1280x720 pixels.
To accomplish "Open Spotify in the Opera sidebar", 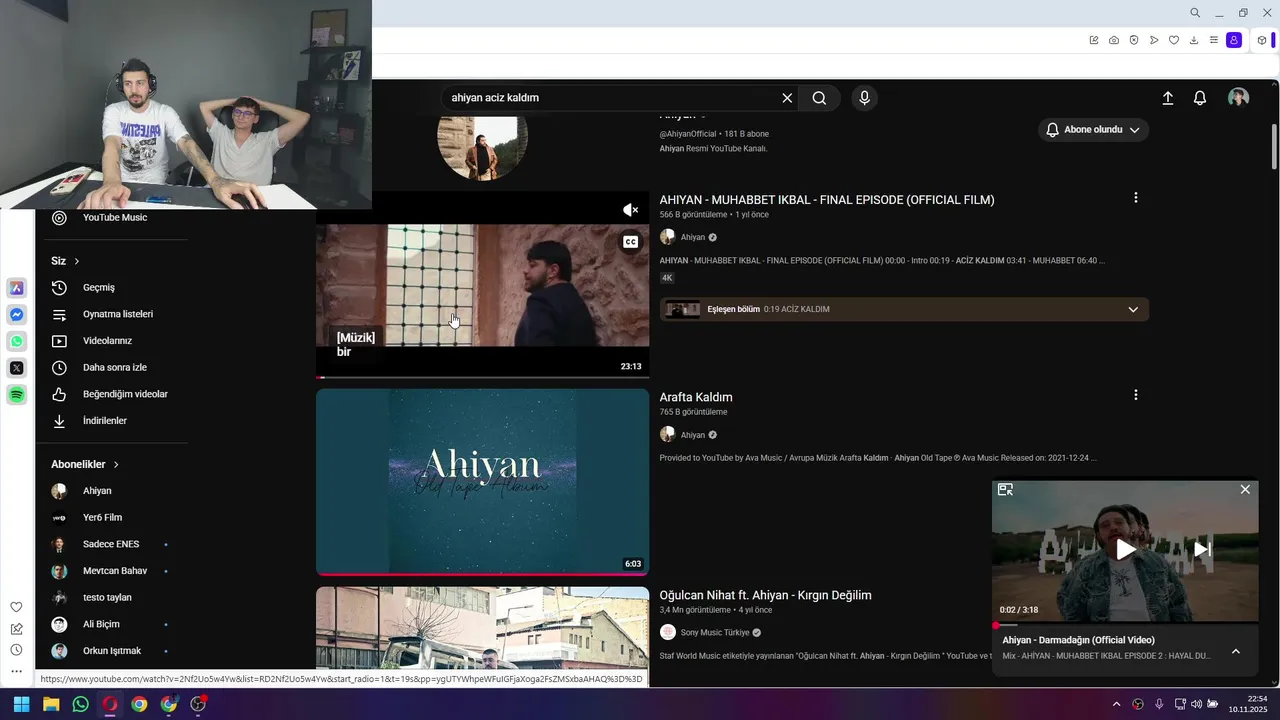I will coord(17,395).
